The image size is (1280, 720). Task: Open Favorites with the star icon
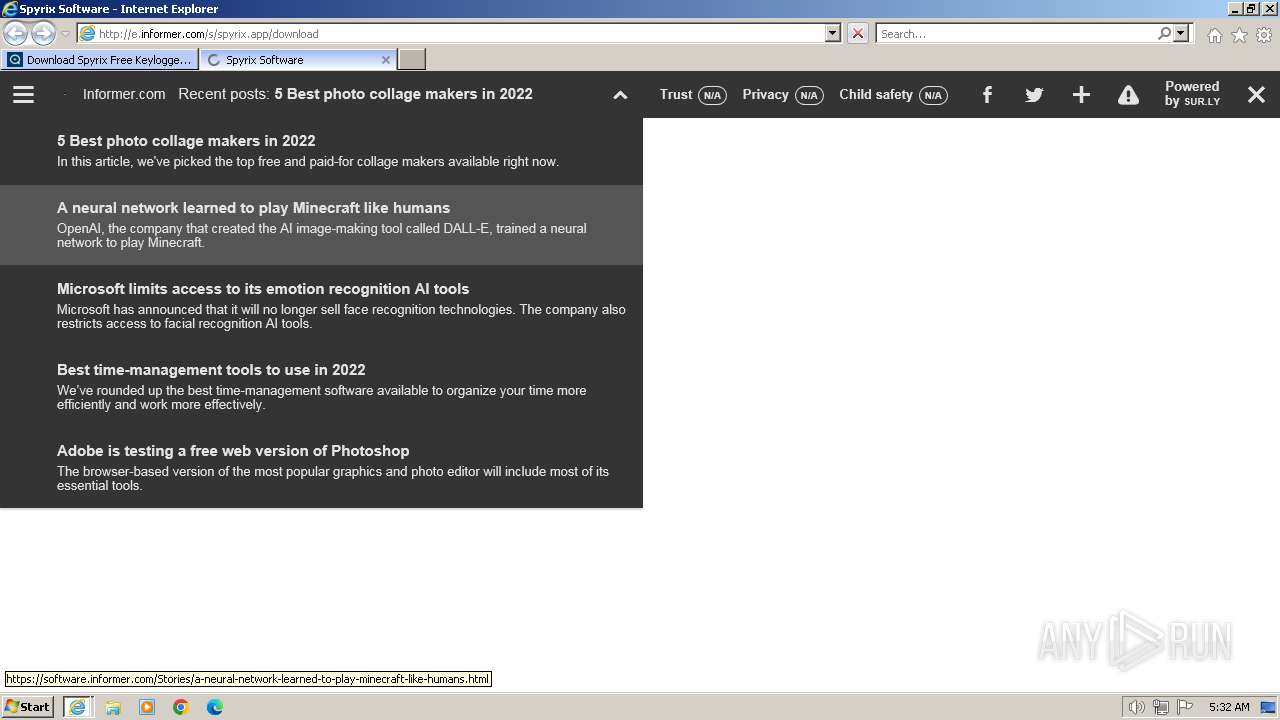tap(1239, 35)
